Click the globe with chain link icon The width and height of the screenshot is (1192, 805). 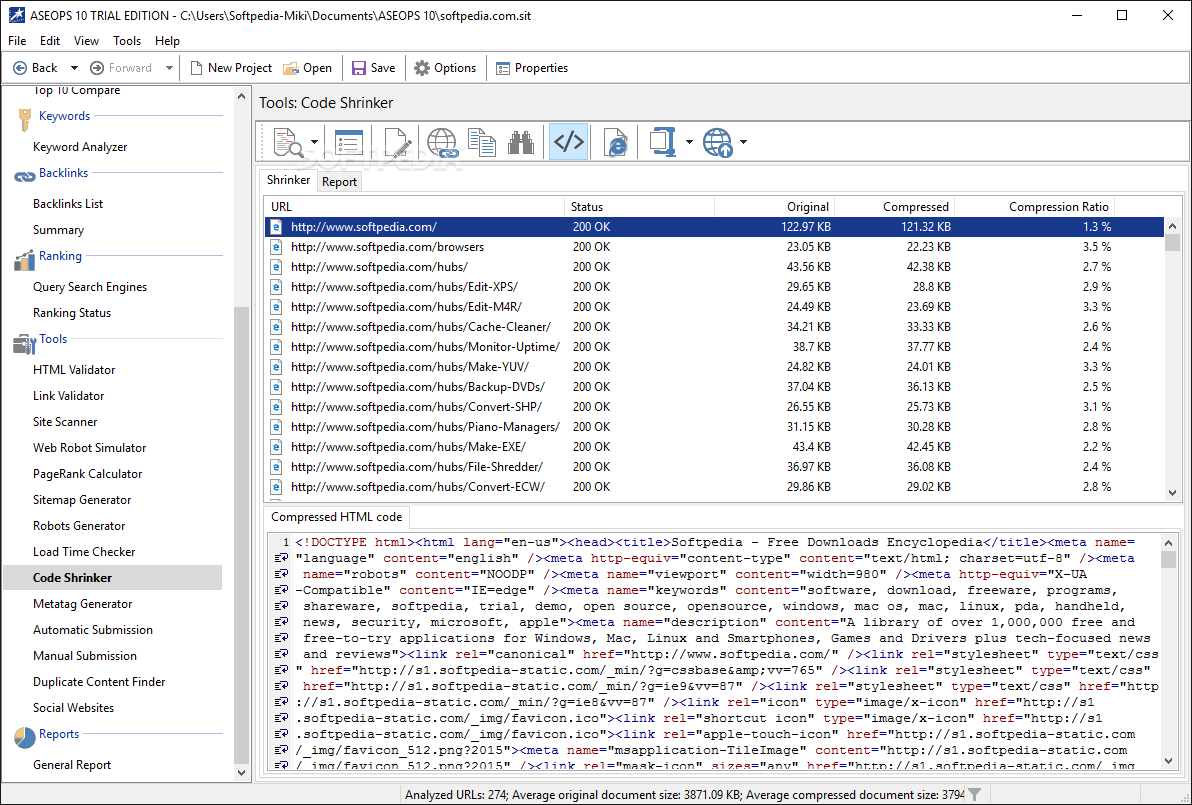click(442, 142)
